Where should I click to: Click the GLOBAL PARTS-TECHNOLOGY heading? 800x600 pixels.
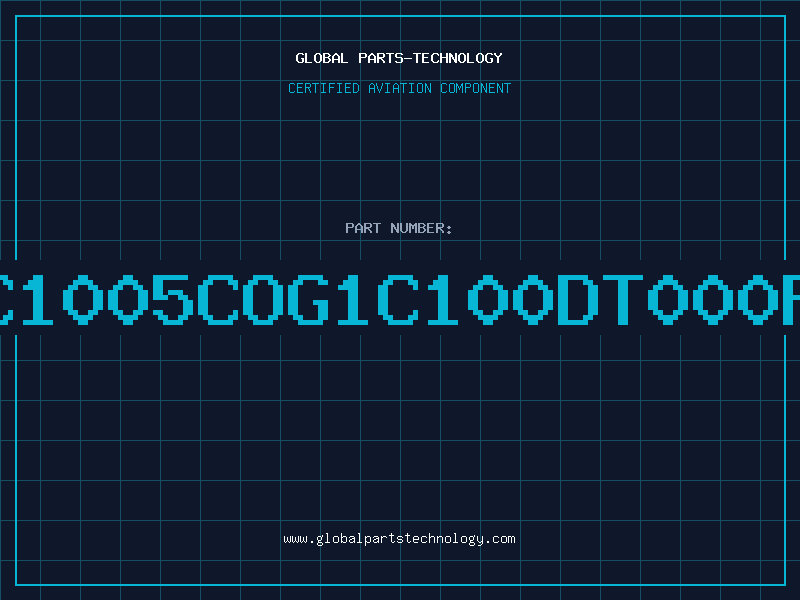coord(399,58)
